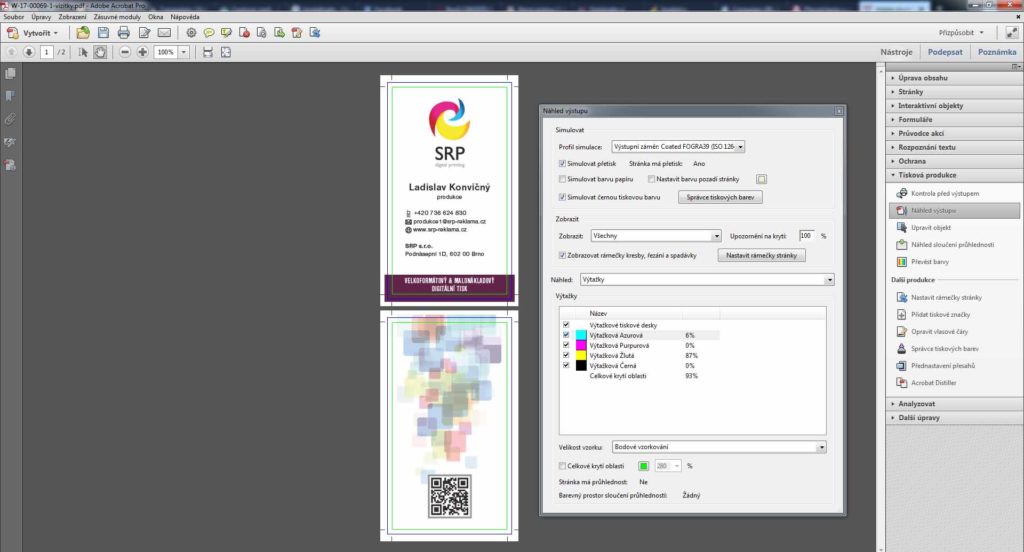Choose the selection arrow tool
Screen dimensions: 1024x552
82,52
